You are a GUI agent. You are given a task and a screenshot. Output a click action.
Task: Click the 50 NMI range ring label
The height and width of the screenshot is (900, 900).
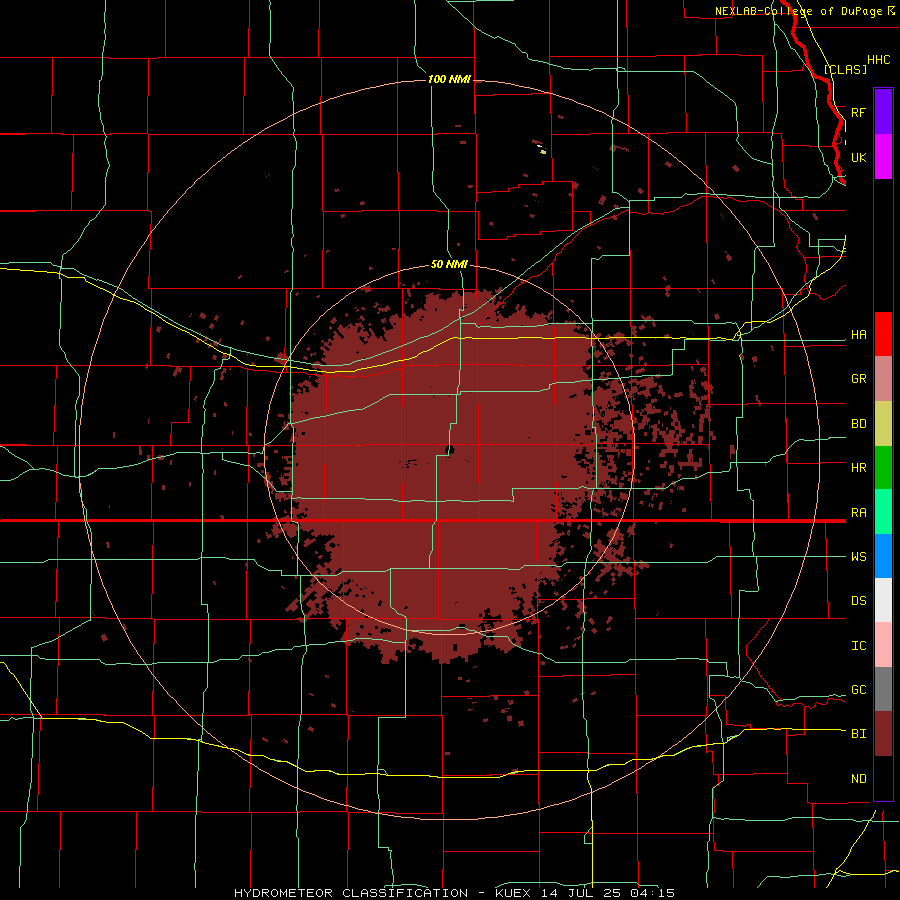(449, 264)
